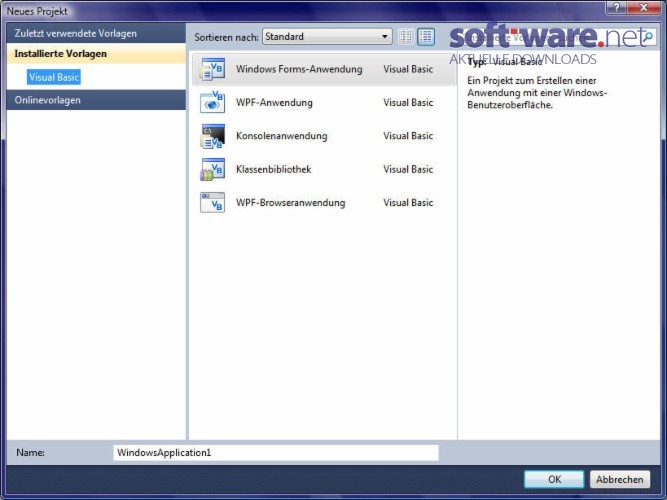The width and height of the screenshot is (667, 500).
Task: Cancel with the Abbrechen button
Action: tap(619, 480)
